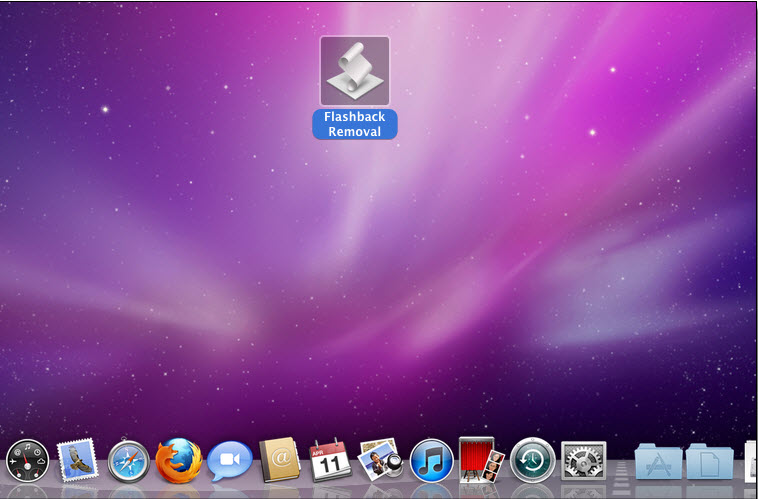Open Photo Booth red curtain icon
758x499 pixels.
[481, 460]
